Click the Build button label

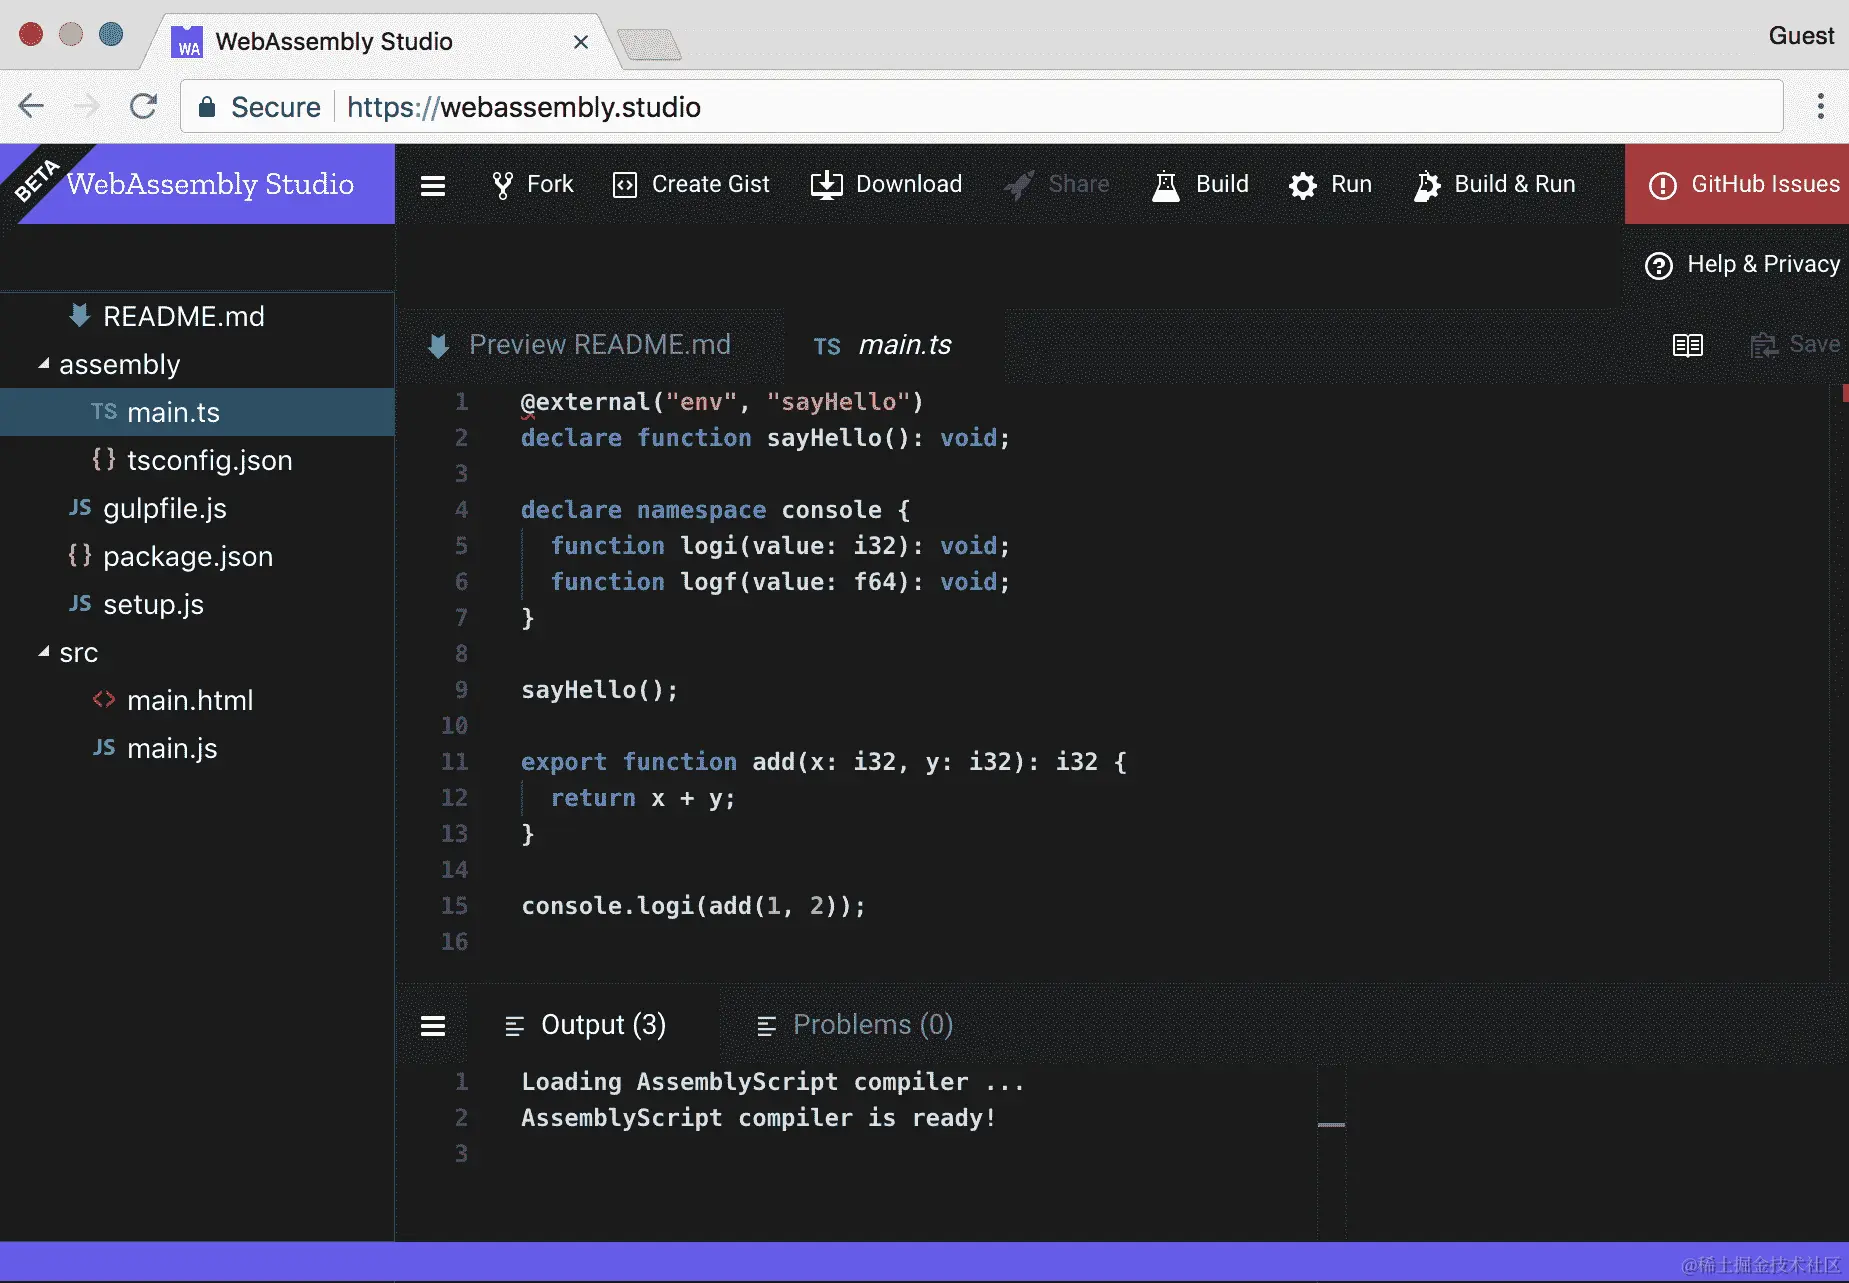point(1222,185)
